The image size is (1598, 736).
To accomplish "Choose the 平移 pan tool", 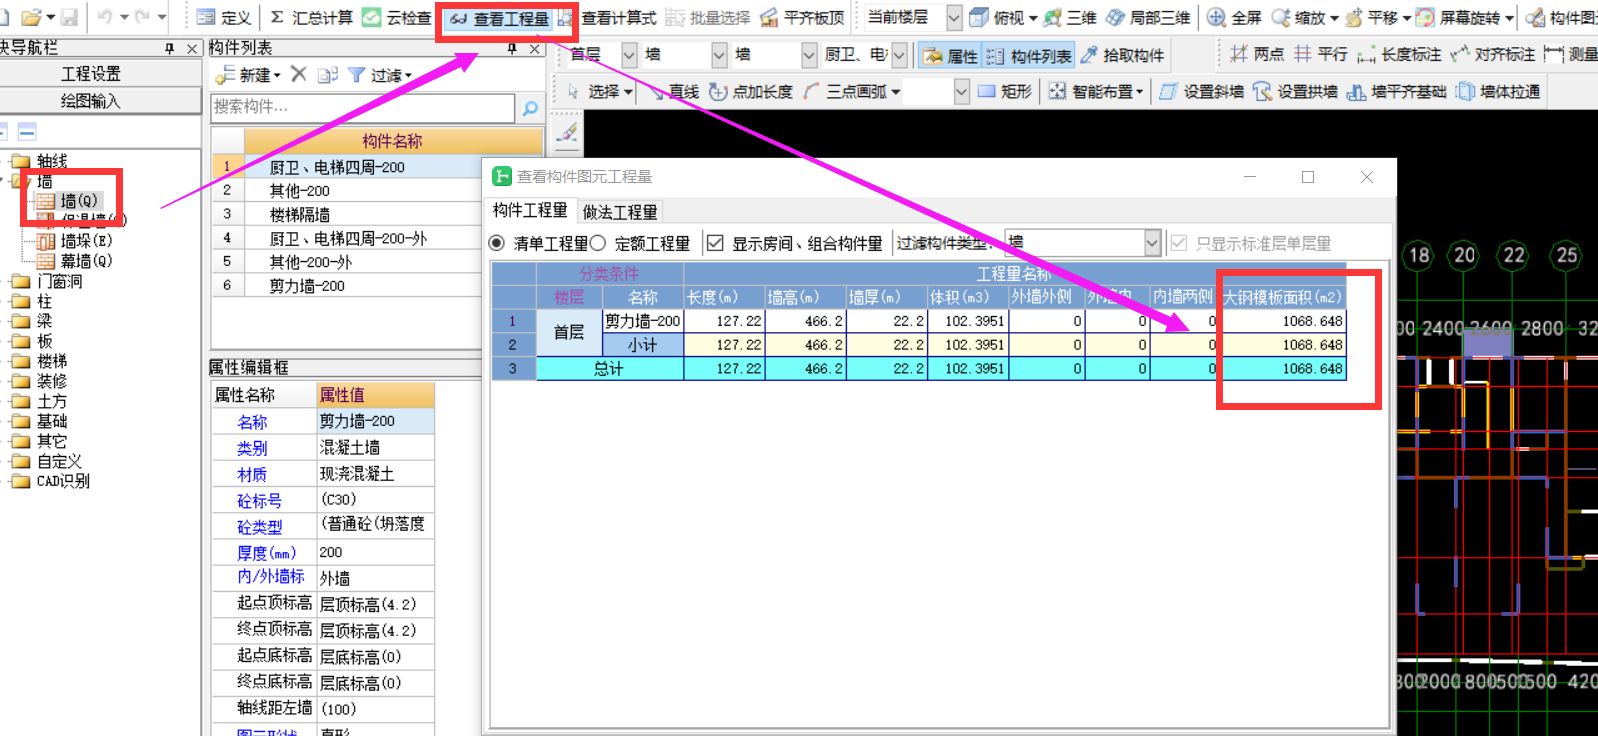I will point(1372,17).
